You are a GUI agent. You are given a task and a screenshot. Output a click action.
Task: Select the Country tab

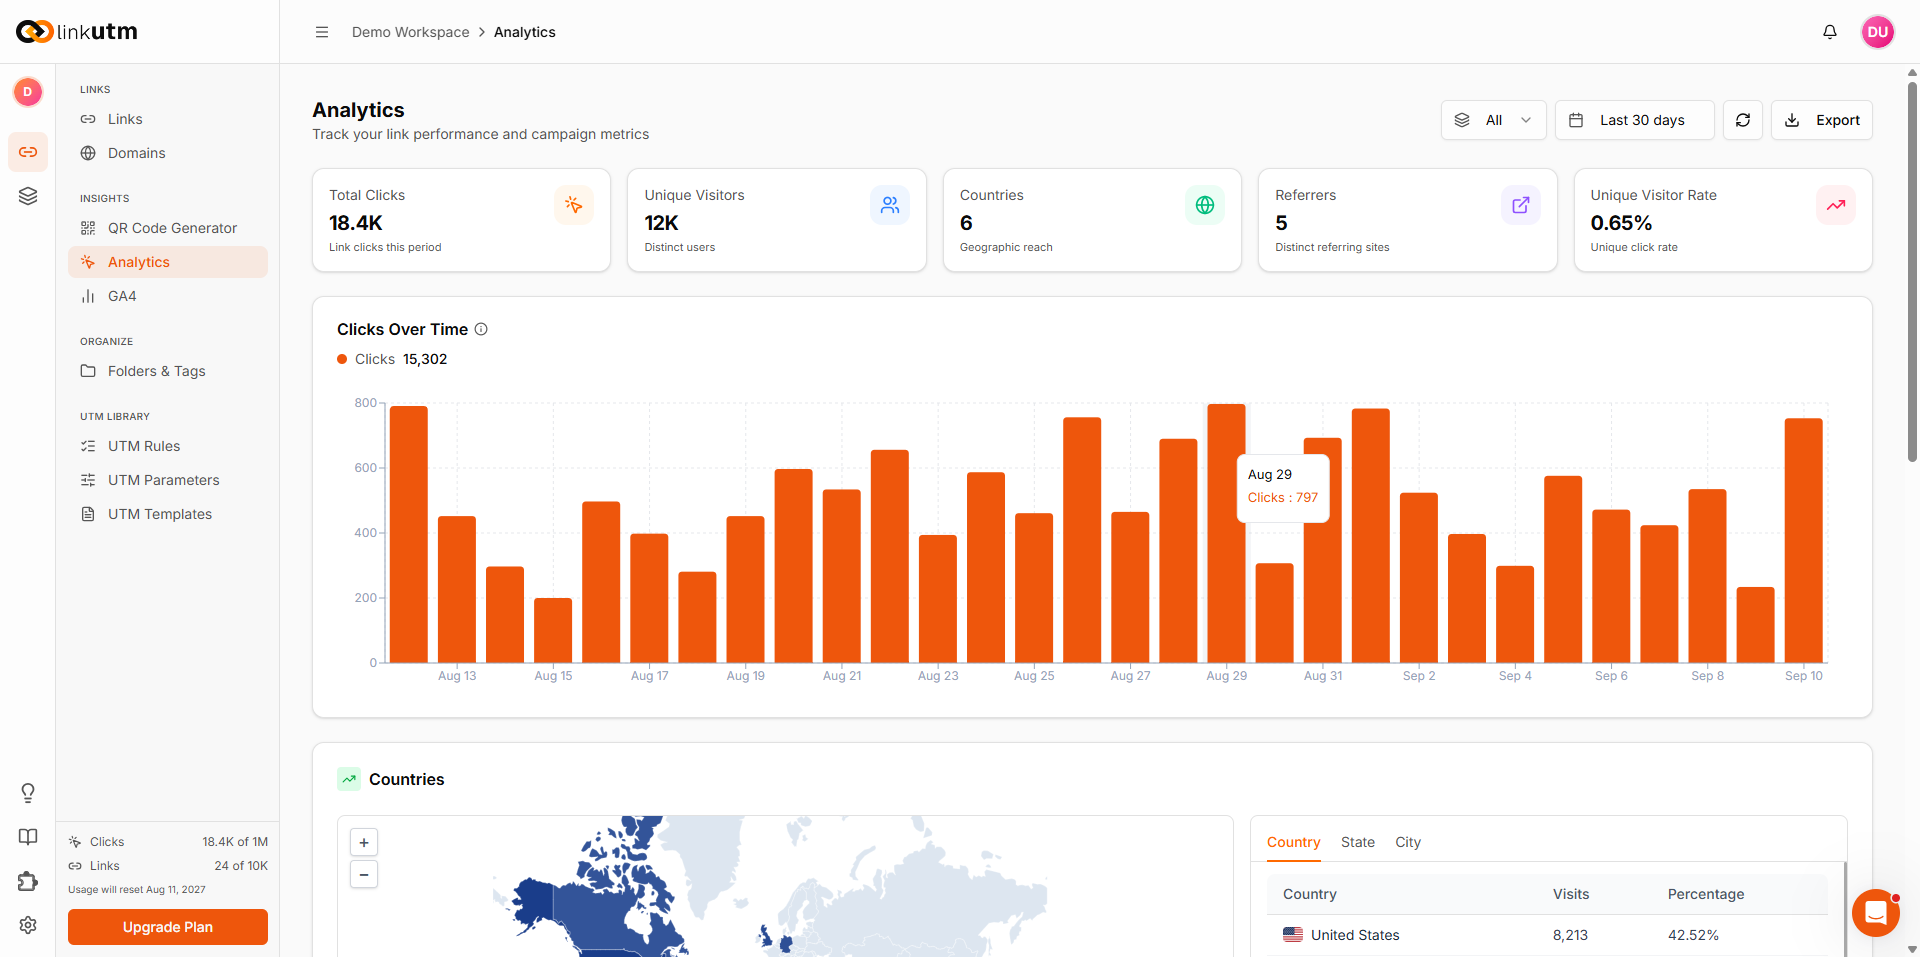(x=1293, y=842)
